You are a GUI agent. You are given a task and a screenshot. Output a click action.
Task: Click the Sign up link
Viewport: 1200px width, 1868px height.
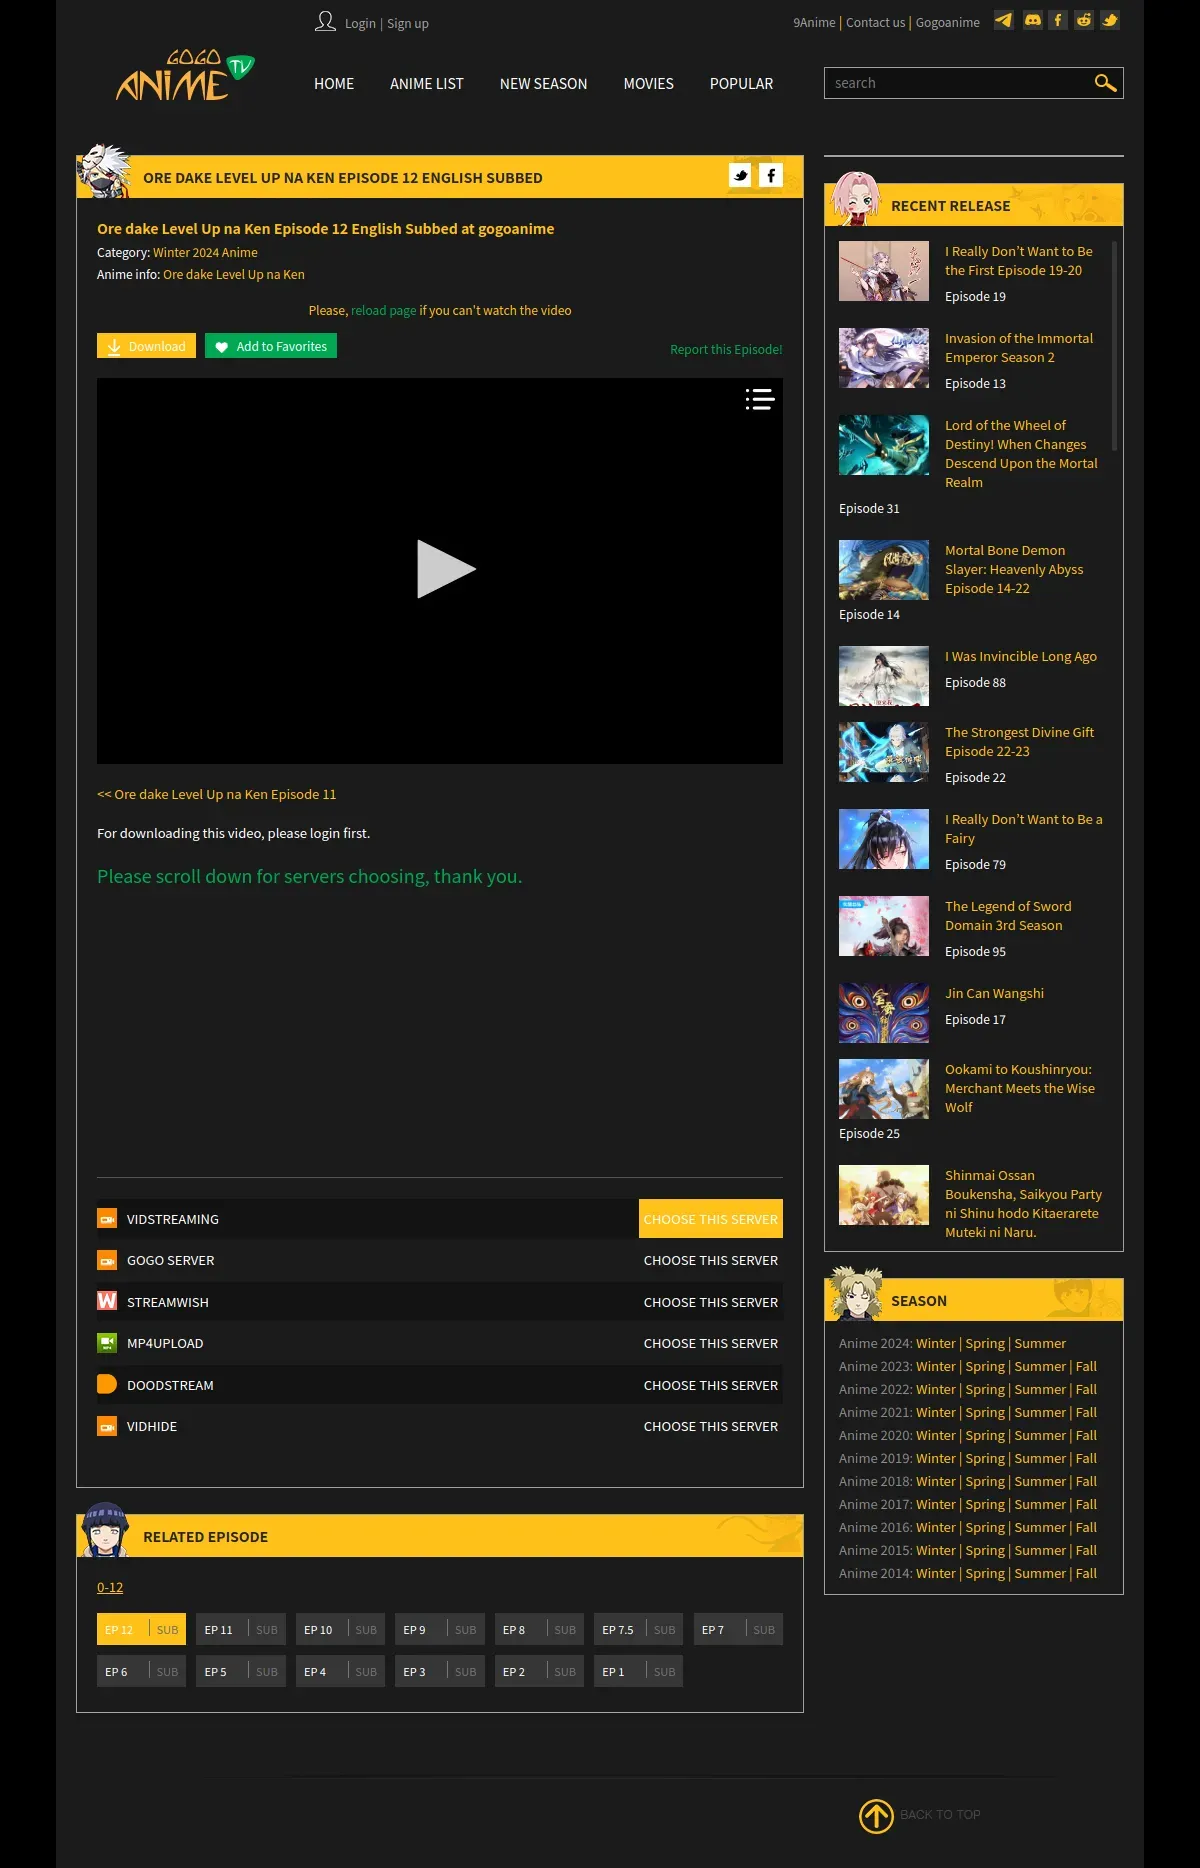point(408,24)
